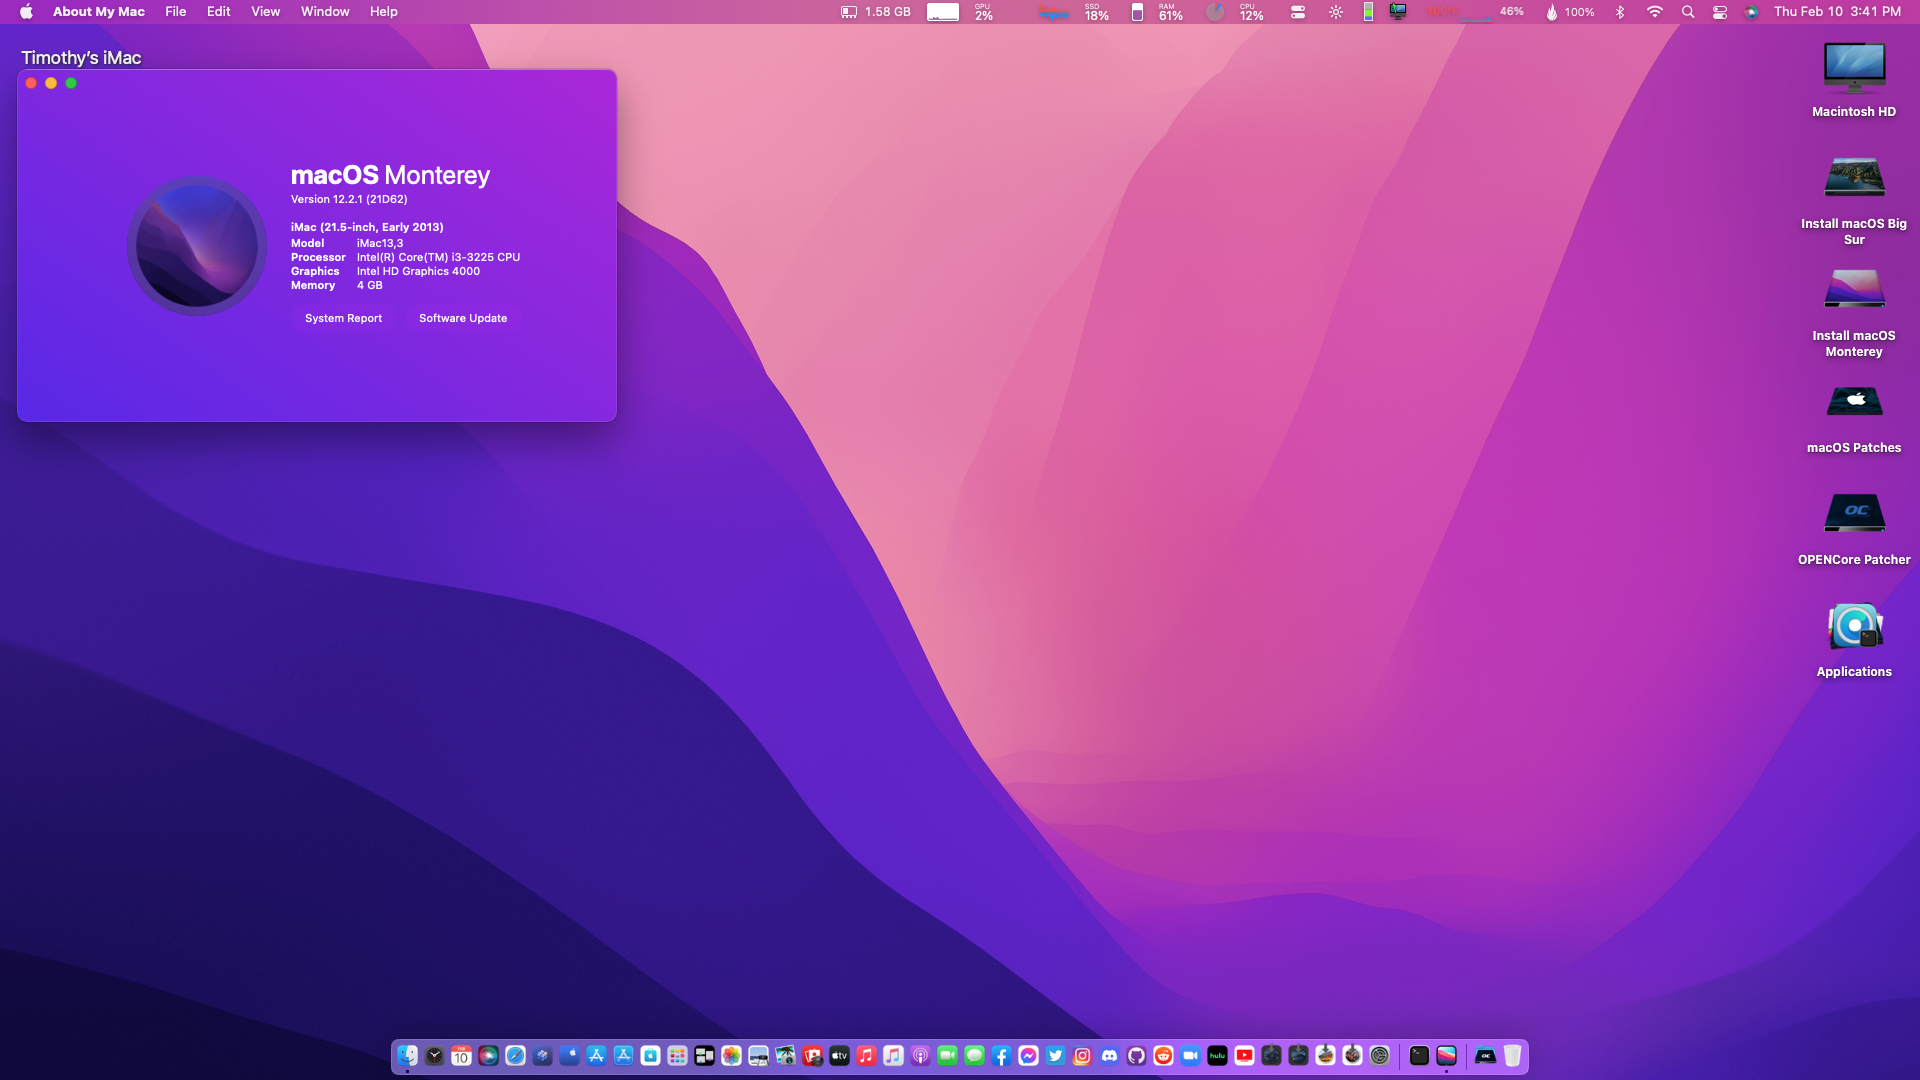
Task: Click the Software Update button
Action: 463,318
